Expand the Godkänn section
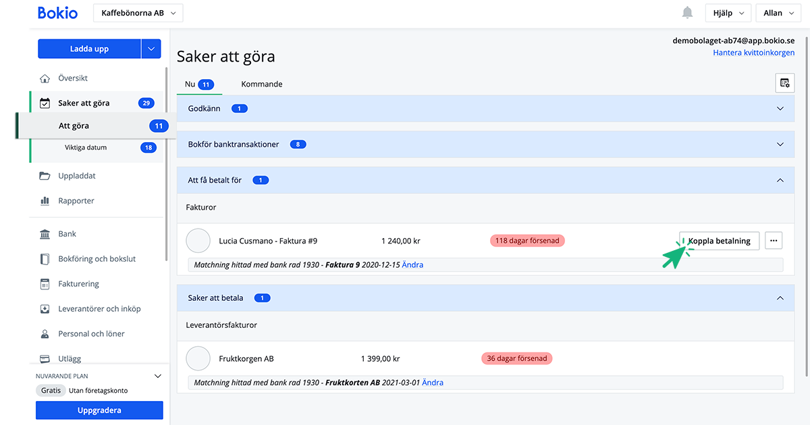 (780, 108)
